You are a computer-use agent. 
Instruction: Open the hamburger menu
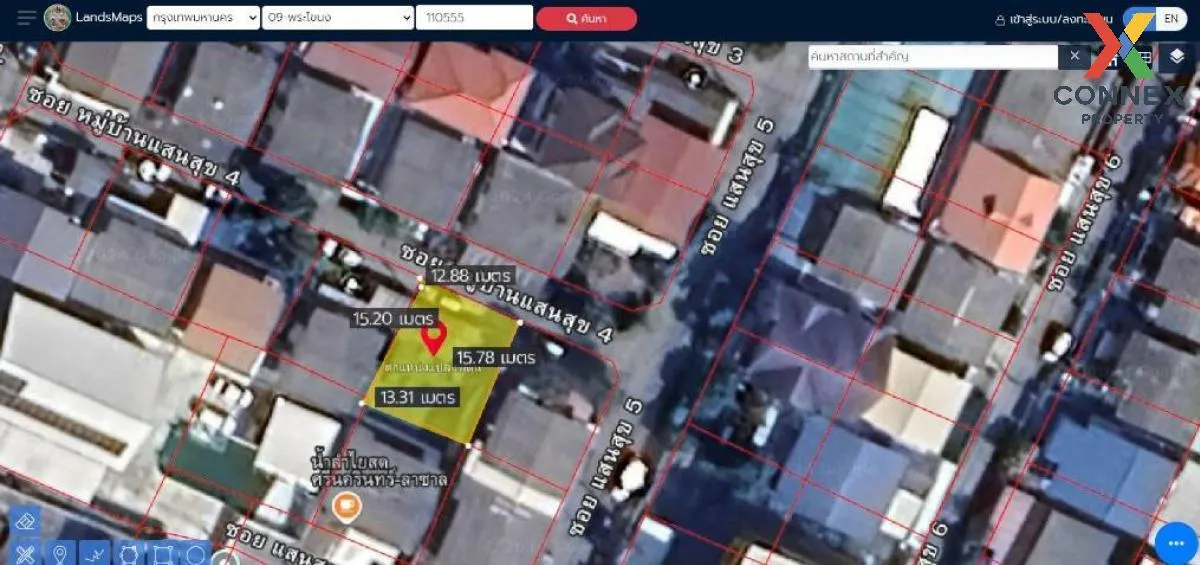click(27, 18)
